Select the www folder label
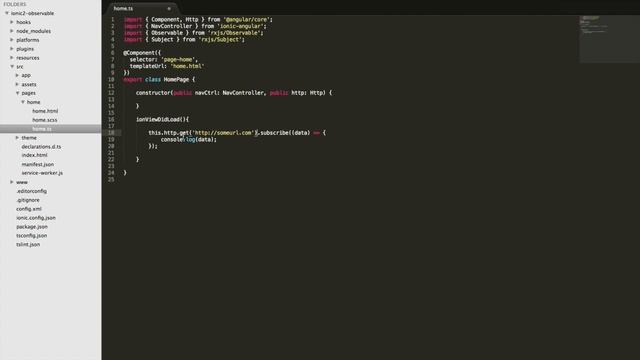Viewport: 640px width, 360px height. [x=22, y=182]
